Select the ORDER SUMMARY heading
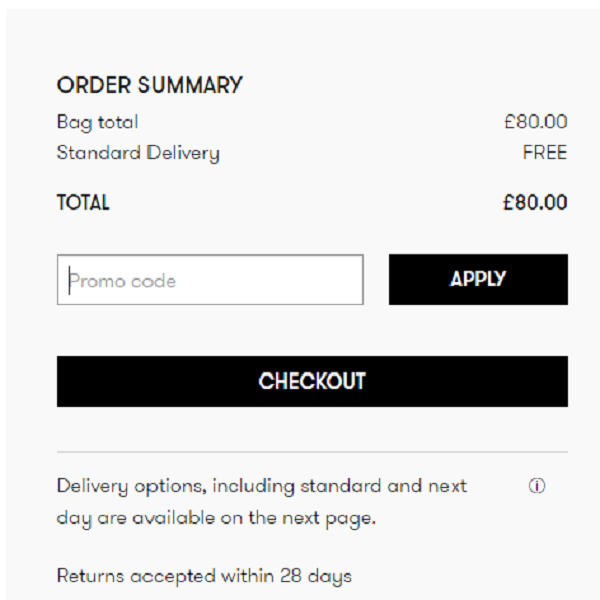This screenshot has height=600, width=600. pyautogui.click(x=150, y=85)
